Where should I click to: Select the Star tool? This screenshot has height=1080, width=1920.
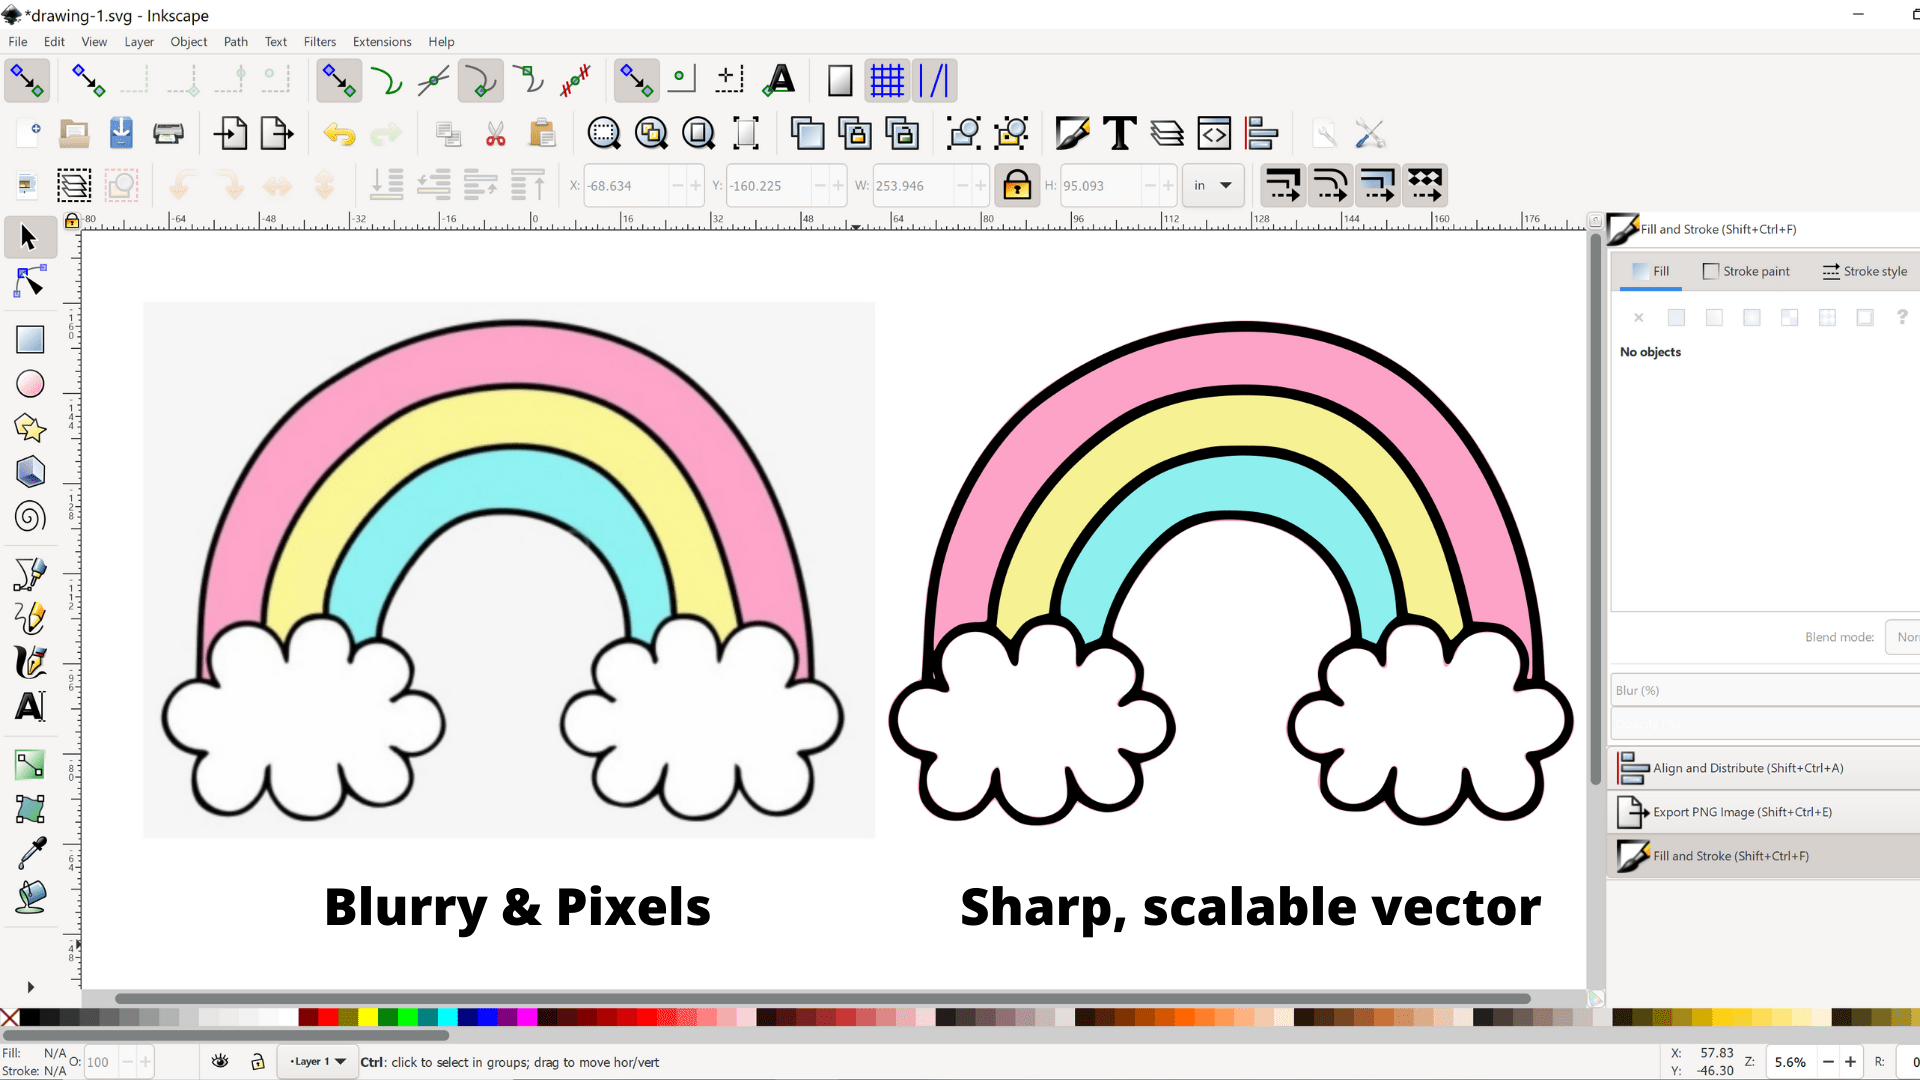click(x=30, y=428)
